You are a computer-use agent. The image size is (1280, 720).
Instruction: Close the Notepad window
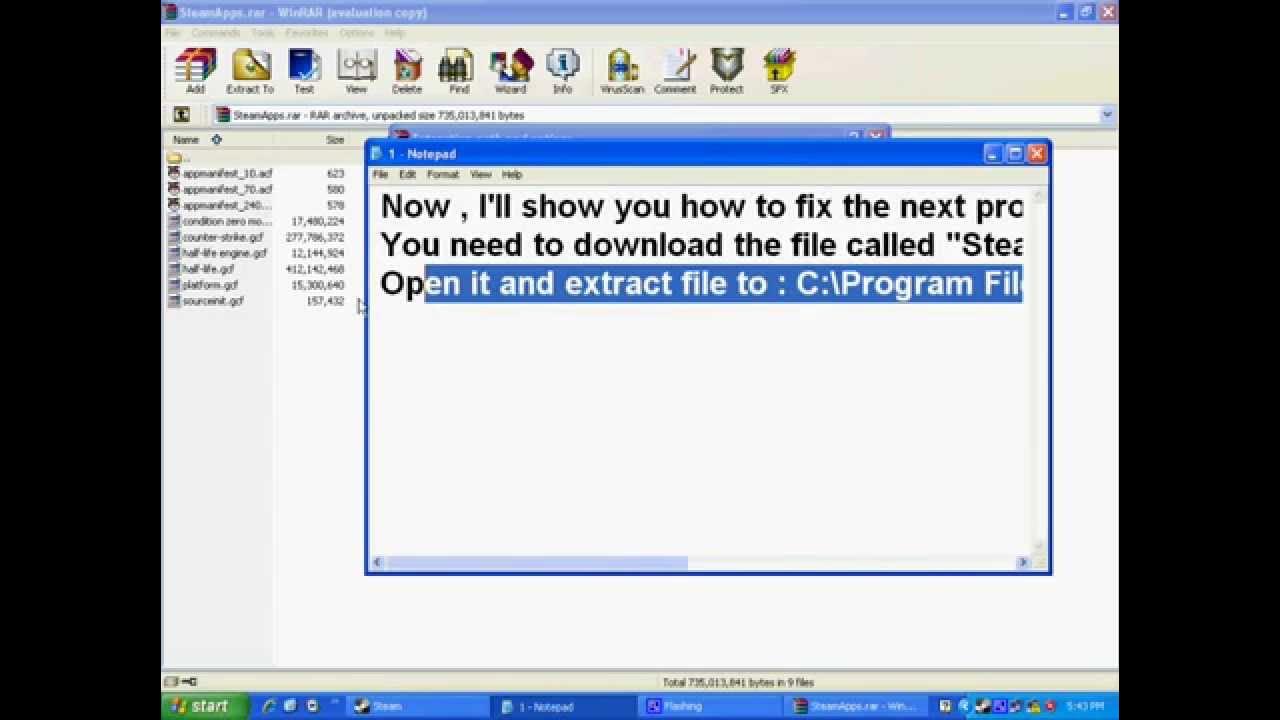pos(1036,154)
